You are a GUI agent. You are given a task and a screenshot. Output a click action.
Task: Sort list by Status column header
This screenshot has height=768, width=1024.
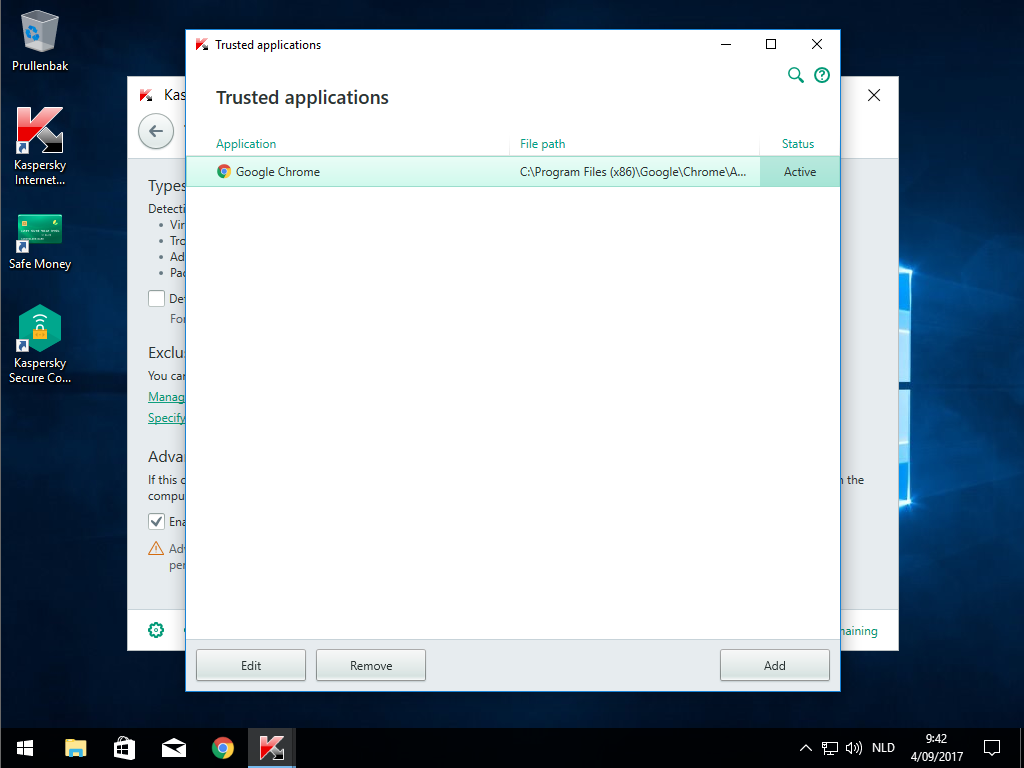798,144
